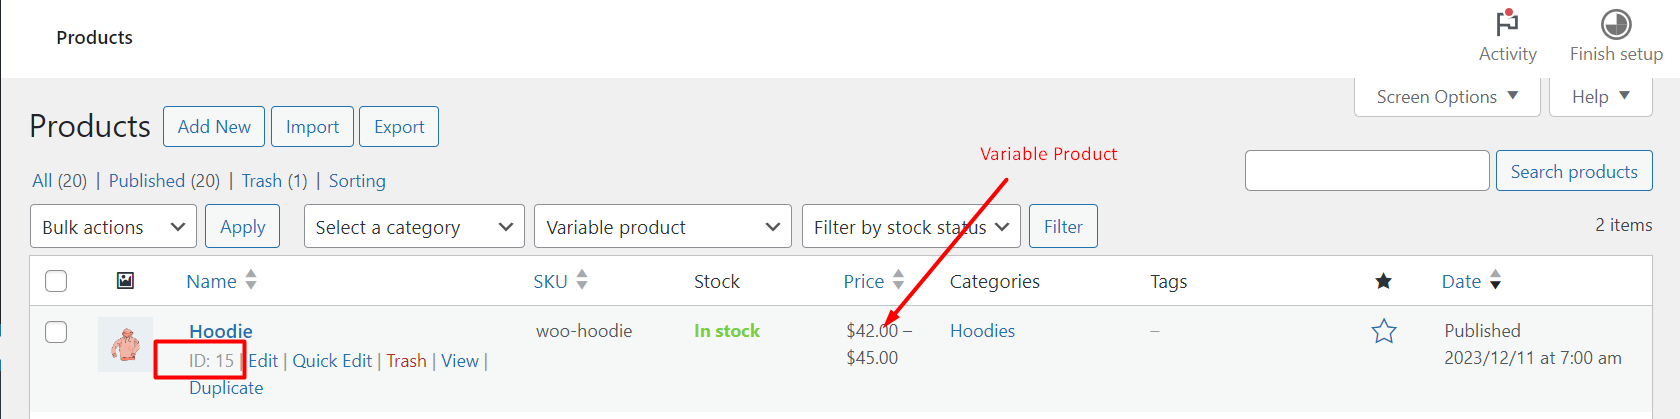The image size is (1680, 419).
Task: Sort products by Price arrows
Action: coord(898,280)
